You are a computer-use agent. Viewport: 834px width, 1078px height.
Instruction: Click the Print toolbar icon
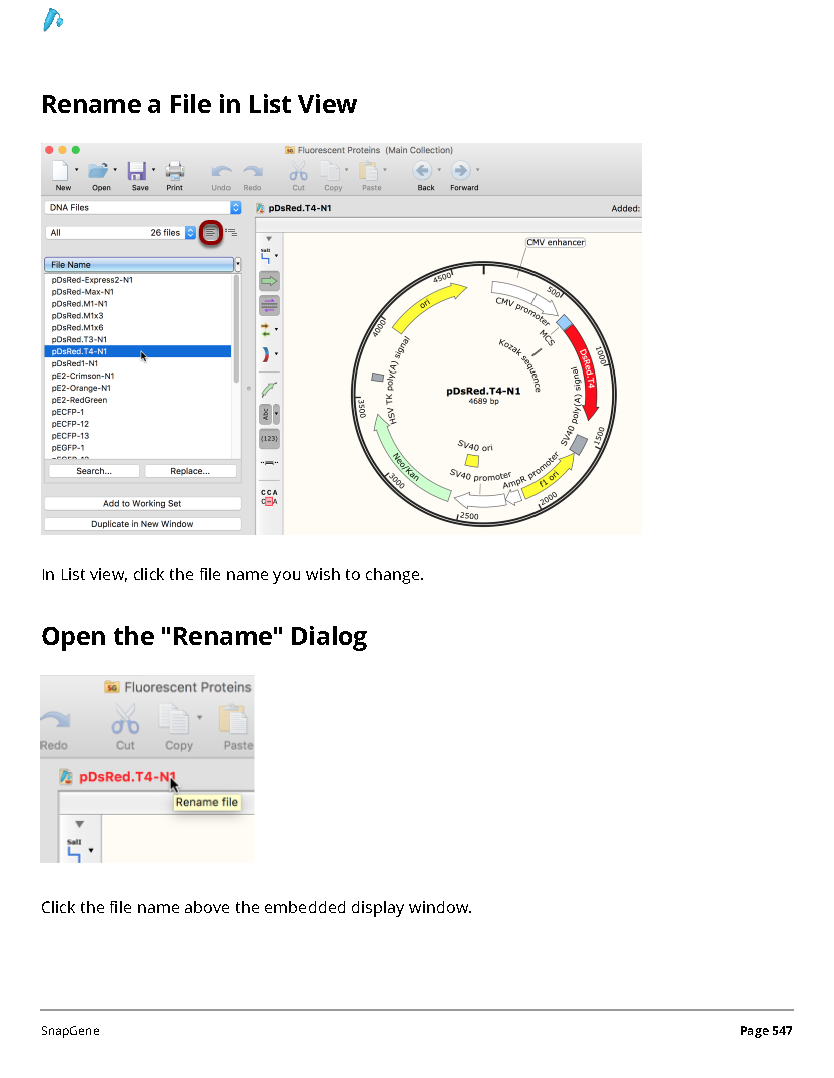tap(175, 170)
